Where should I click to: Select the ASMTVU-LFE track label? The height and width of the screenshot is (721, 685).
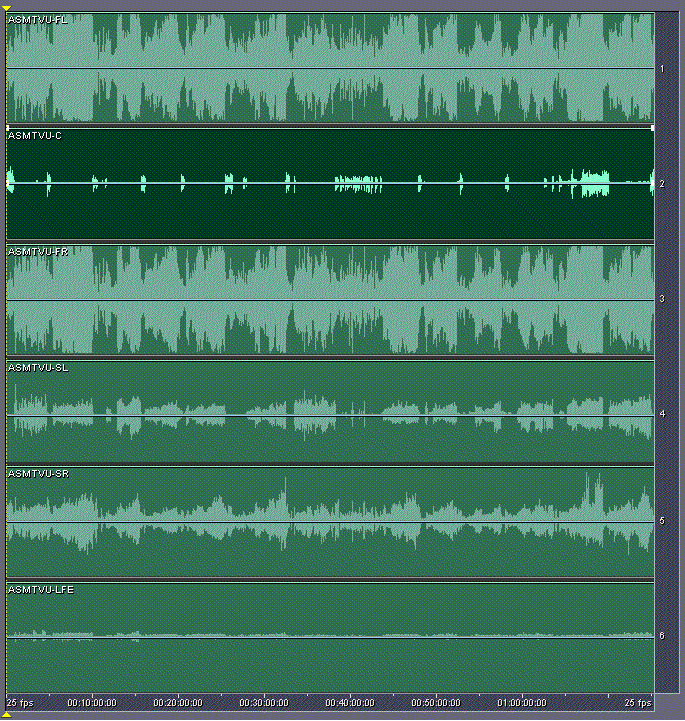pos(41,589)
